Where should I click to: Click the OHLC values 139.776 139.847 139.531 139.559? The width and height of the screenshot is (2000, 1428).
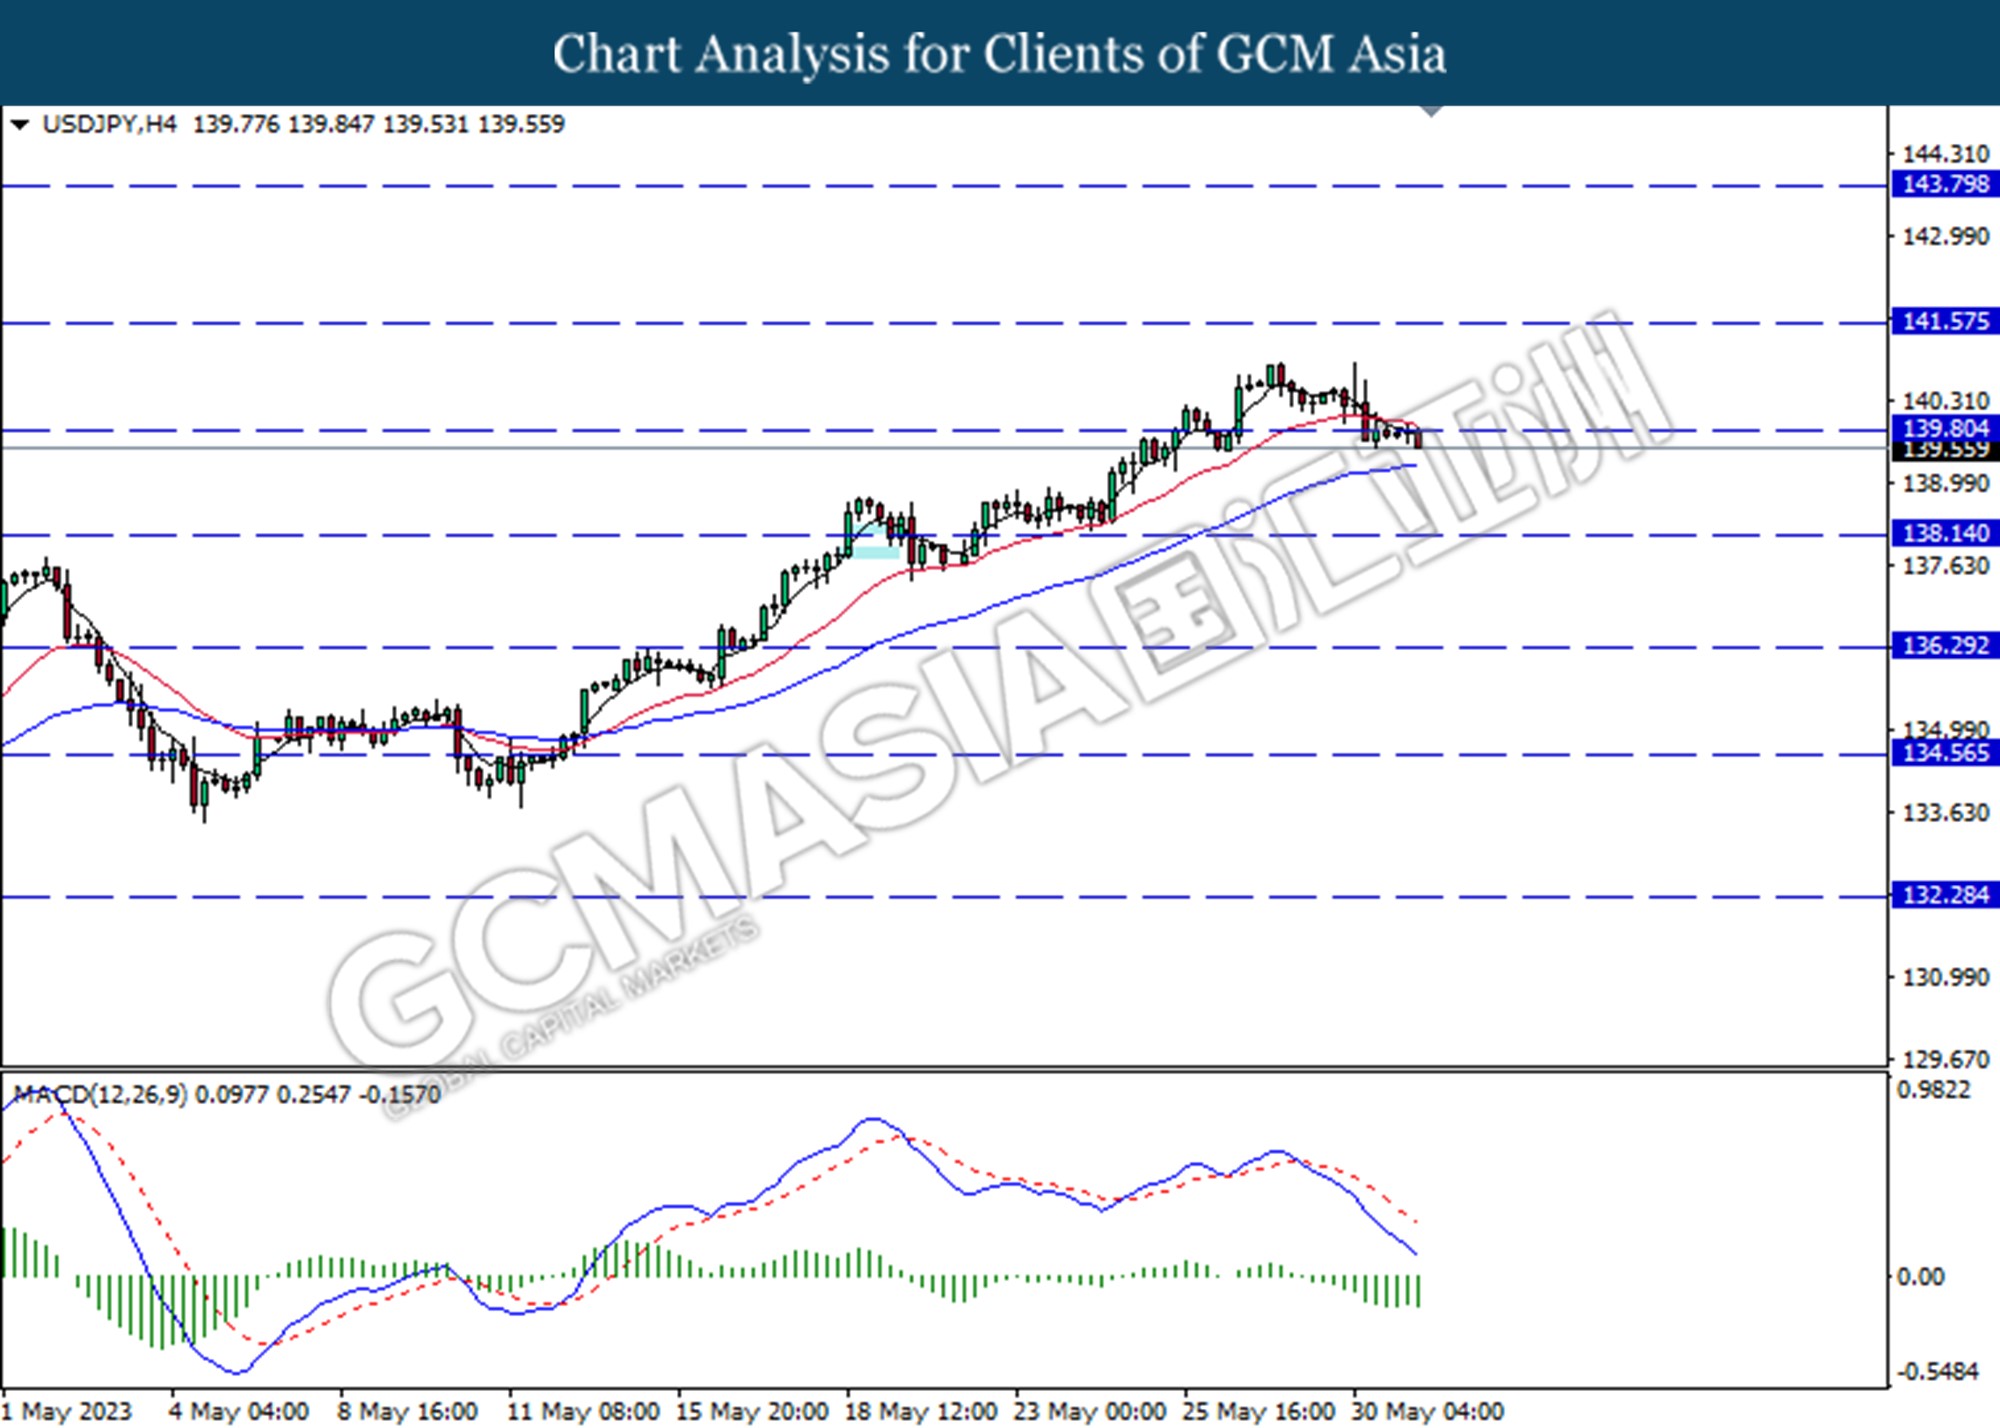(379, 124)
